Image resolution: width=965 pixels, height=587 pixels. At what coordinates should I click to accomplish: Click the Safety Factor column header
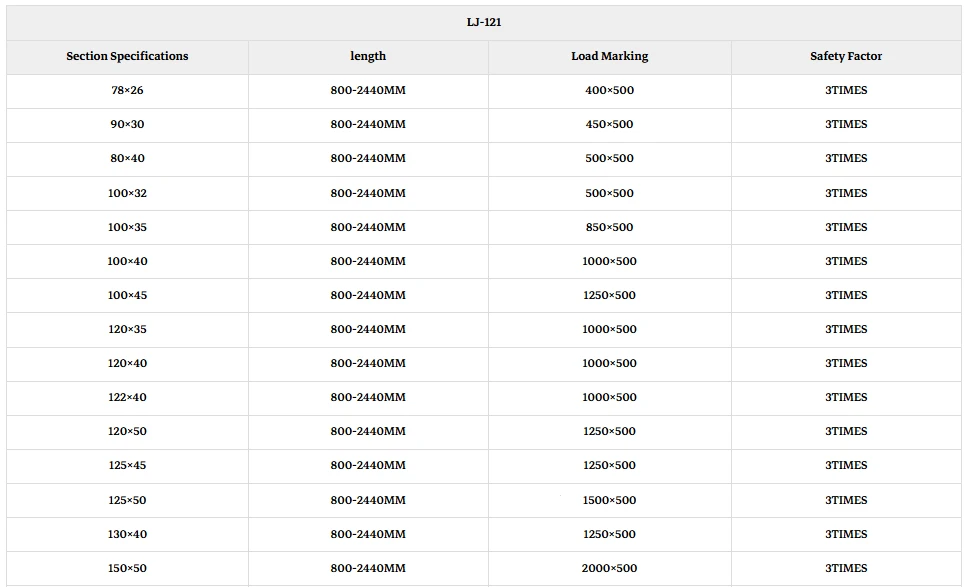[x=846, y=56]
